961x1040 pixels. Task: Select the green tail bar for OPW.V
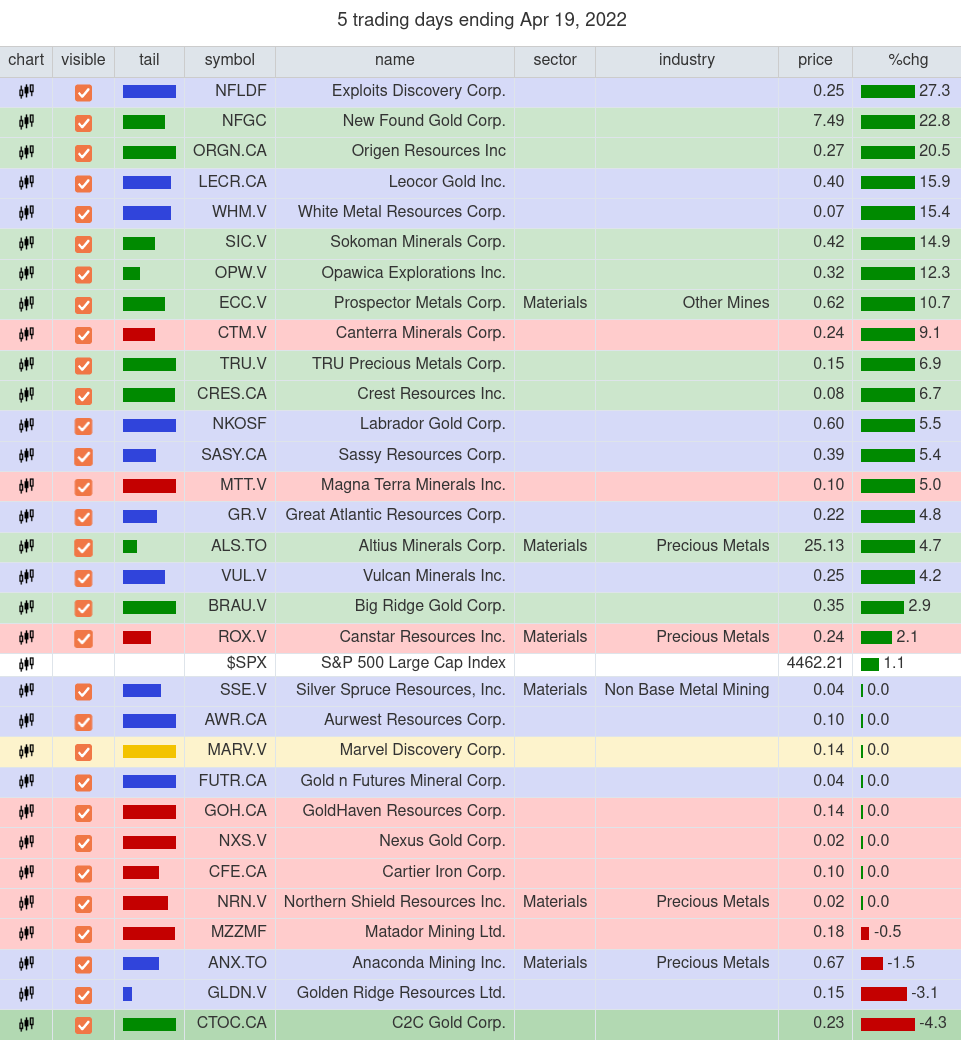[x=131, y=273]
